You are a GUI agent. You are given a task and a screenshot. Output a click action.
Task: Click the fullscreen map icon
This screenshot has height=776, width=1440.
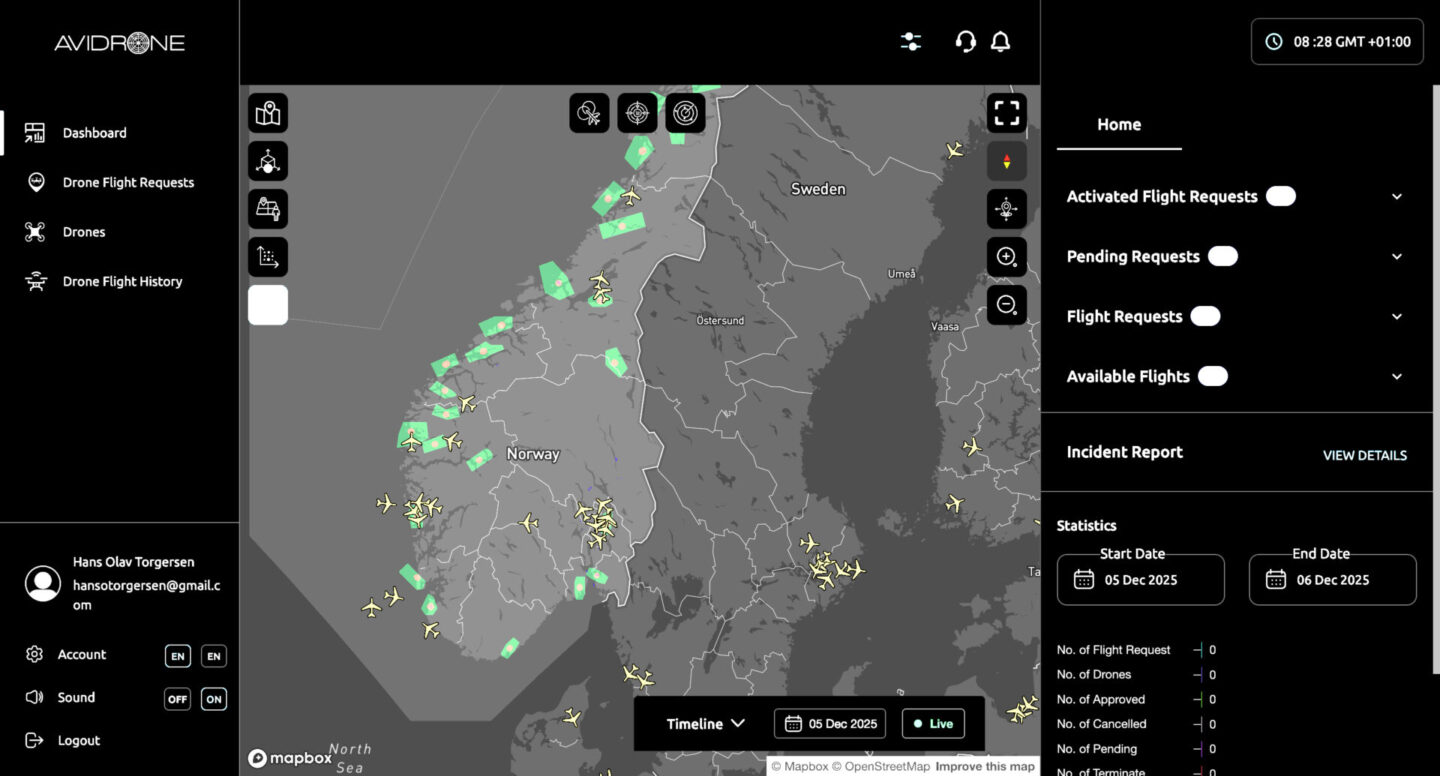pos(1006,113)
